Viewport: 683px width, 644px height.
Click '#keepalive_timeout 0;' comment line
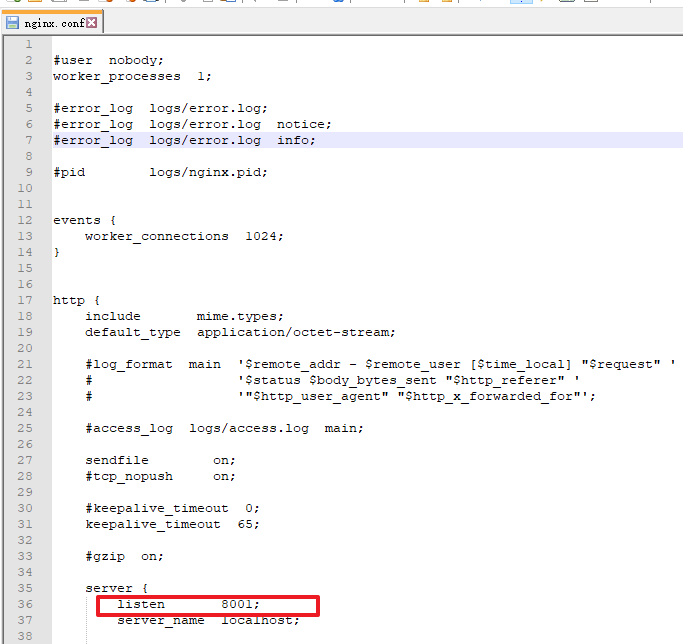pyautogui.click(x=172, y=508)
